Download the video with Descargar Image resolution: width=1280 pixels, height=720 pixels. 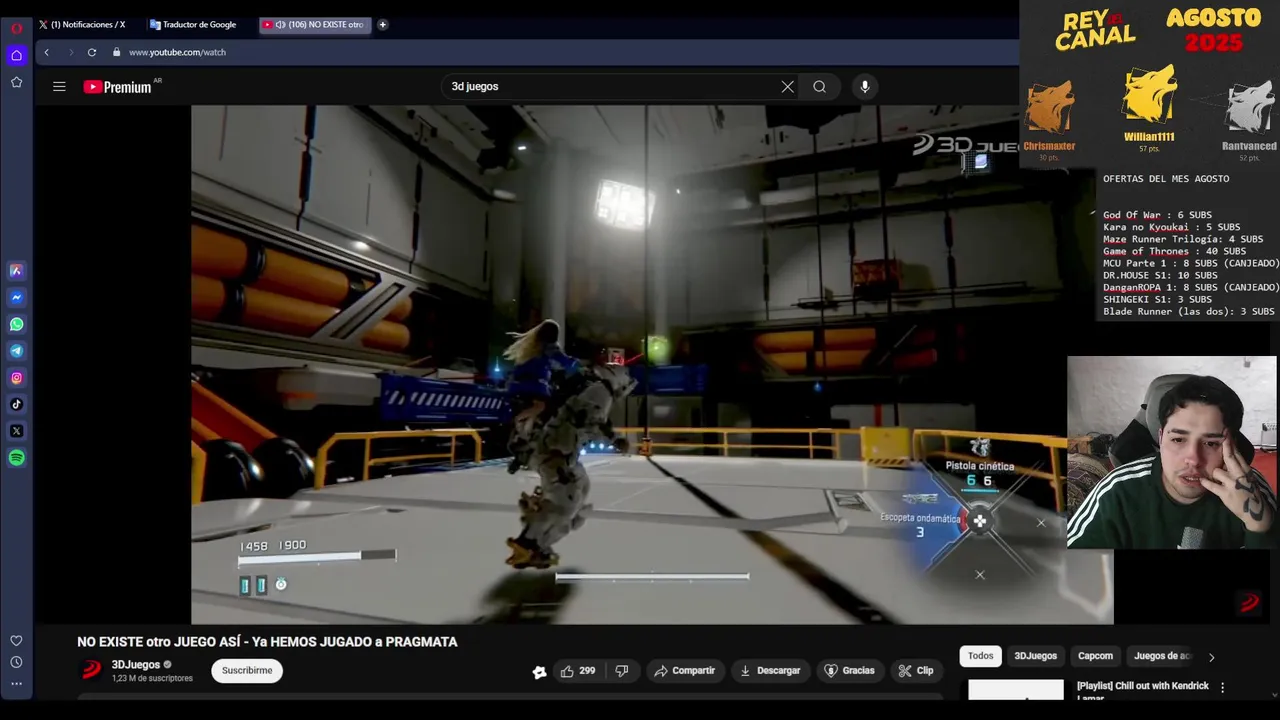(770, 671)
